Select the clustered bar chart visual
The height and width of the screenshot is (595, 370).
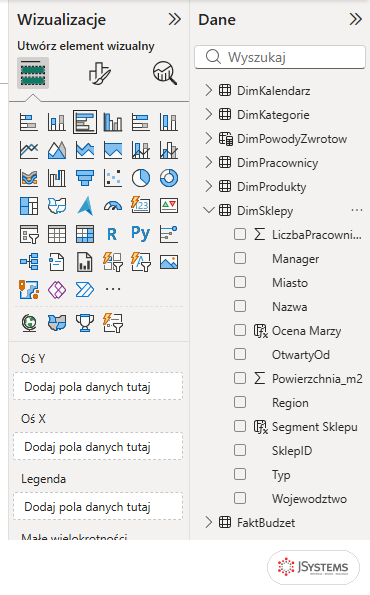coord(85,122)
